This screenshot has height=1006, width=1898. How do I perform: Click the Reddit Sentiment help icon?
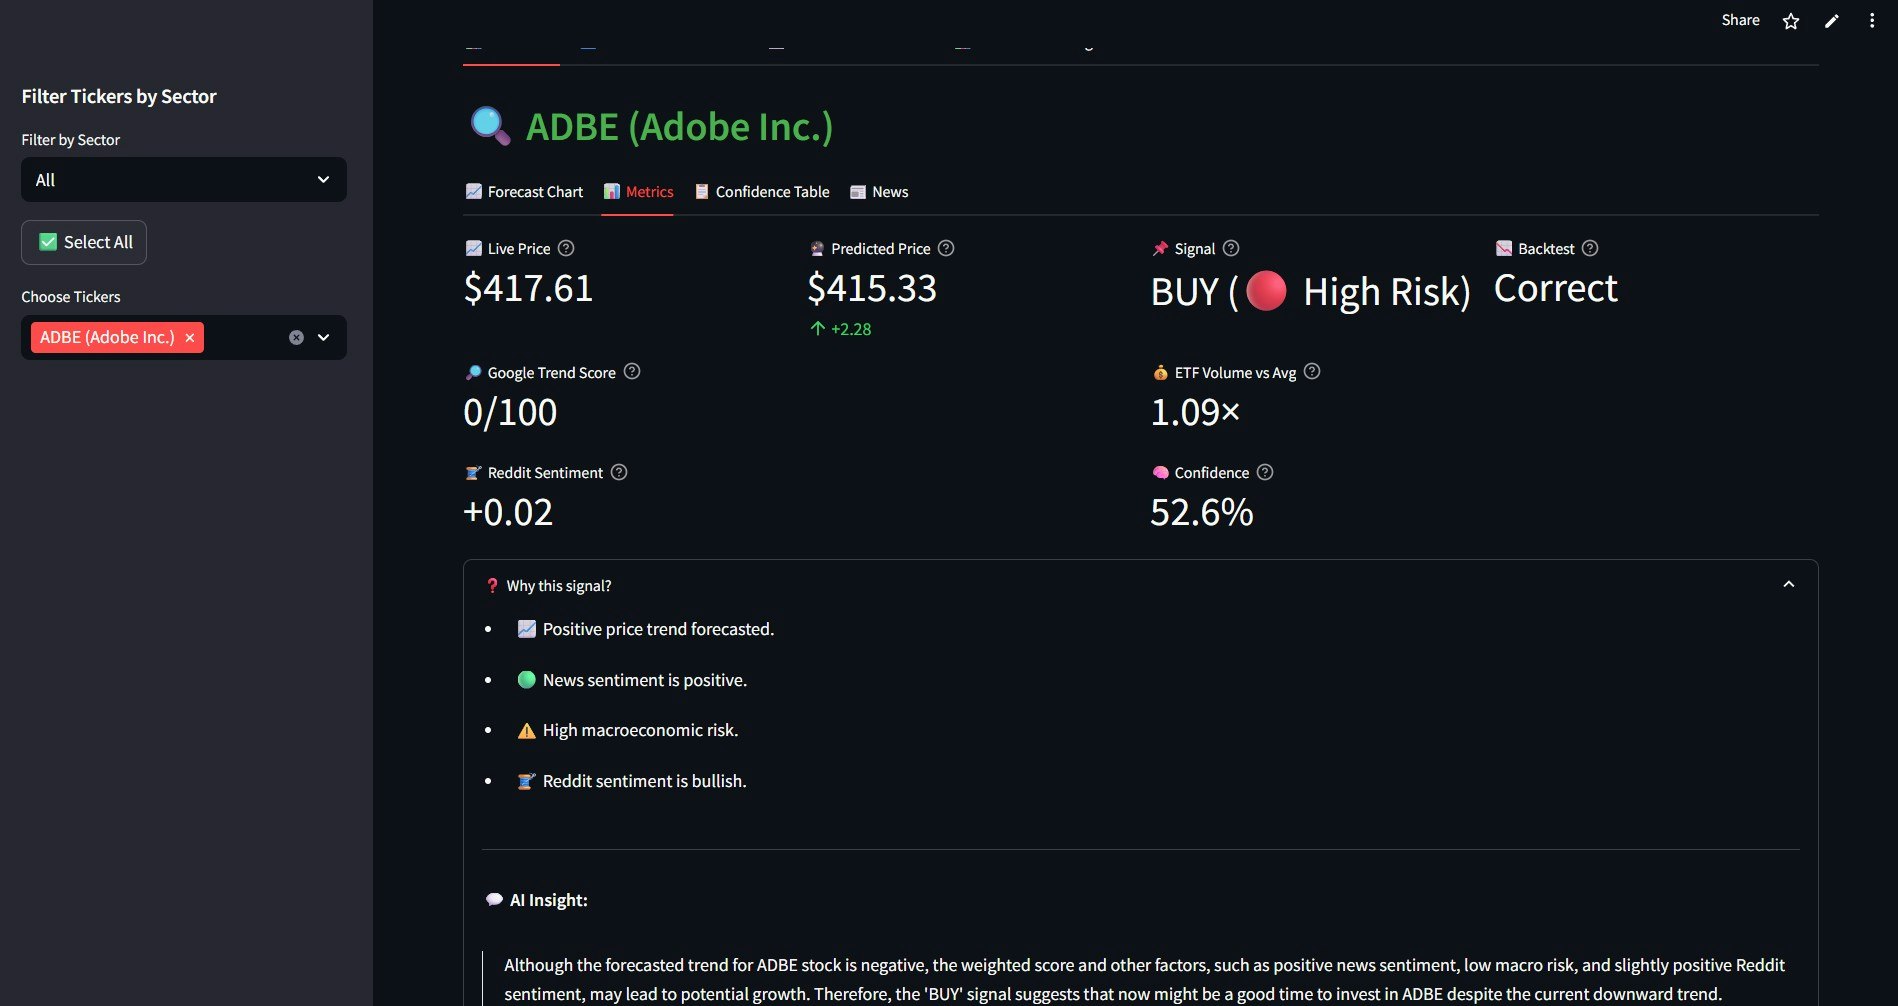coord(619,472)
